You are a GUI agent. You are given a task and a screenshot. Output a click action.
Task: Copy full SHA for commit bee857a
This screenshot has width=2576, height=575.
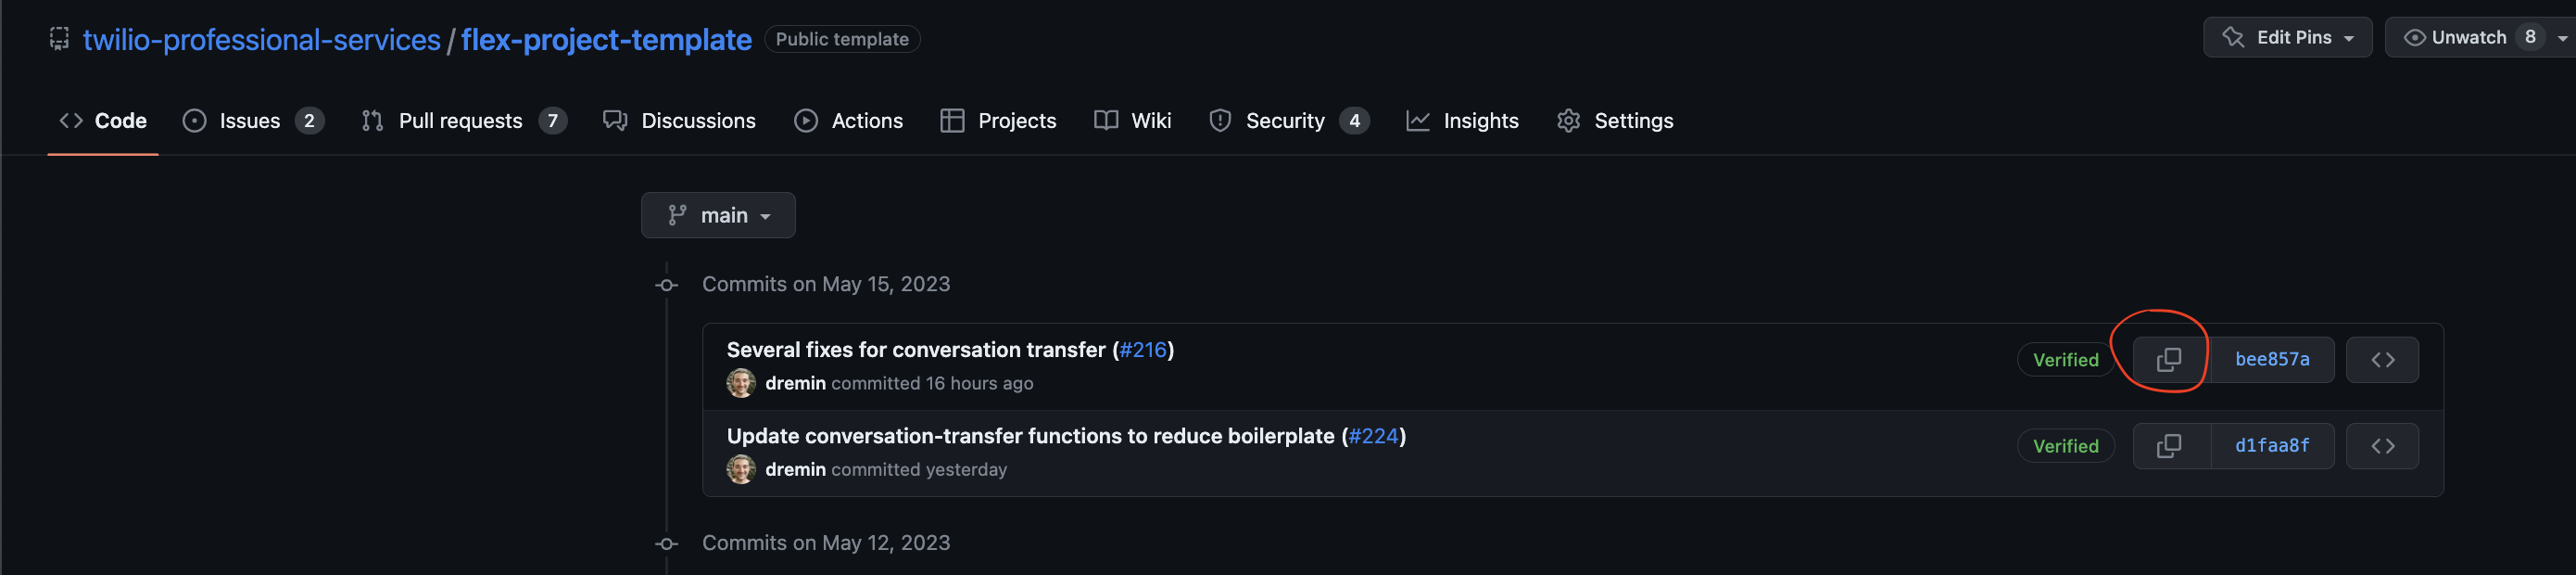2170,360
